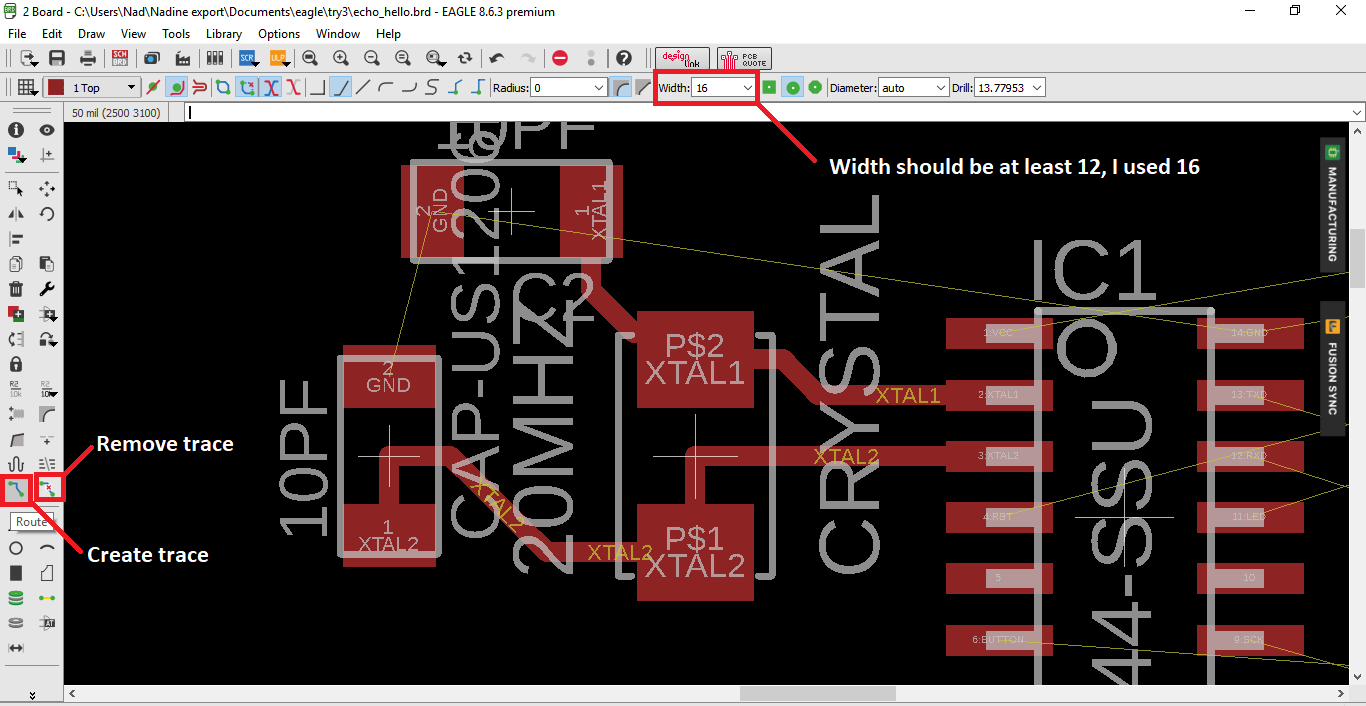The width and height of the screenshot is (1366, 706).
Task: Click the dark red layer color swatch
Action: pyautogui.click(x=56, y=87)
